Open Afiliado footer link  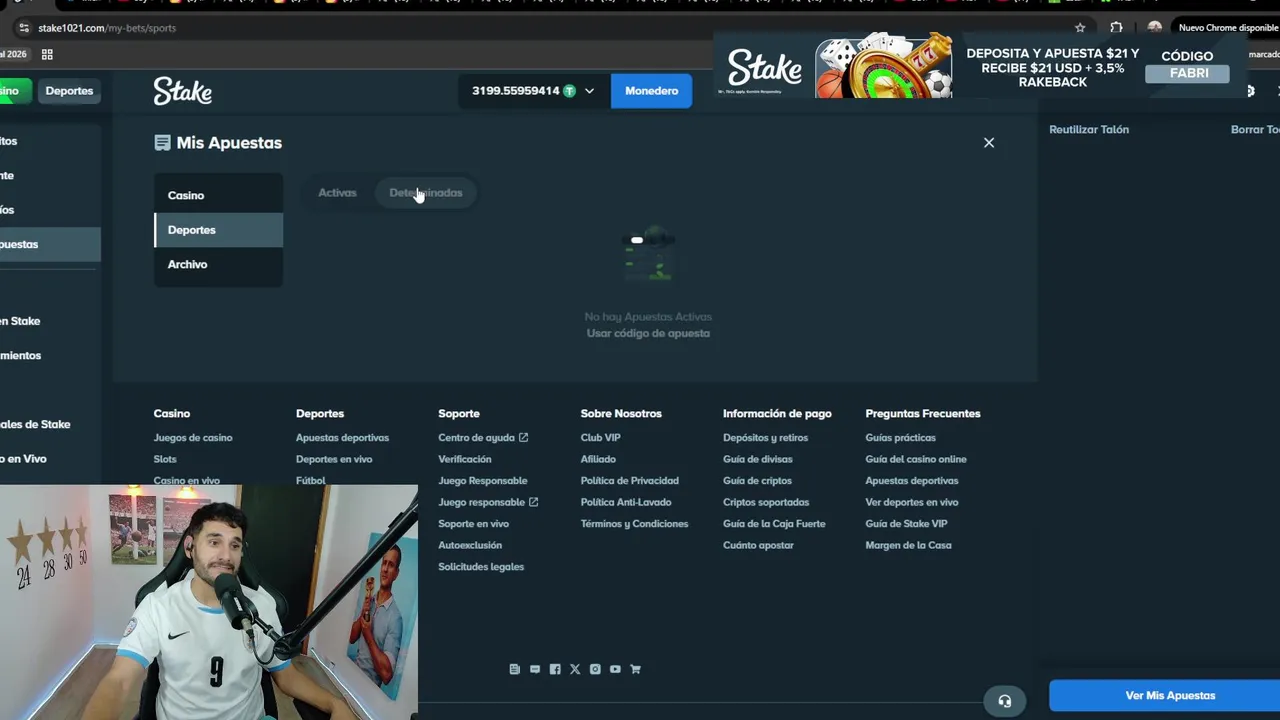pos(598,459)
